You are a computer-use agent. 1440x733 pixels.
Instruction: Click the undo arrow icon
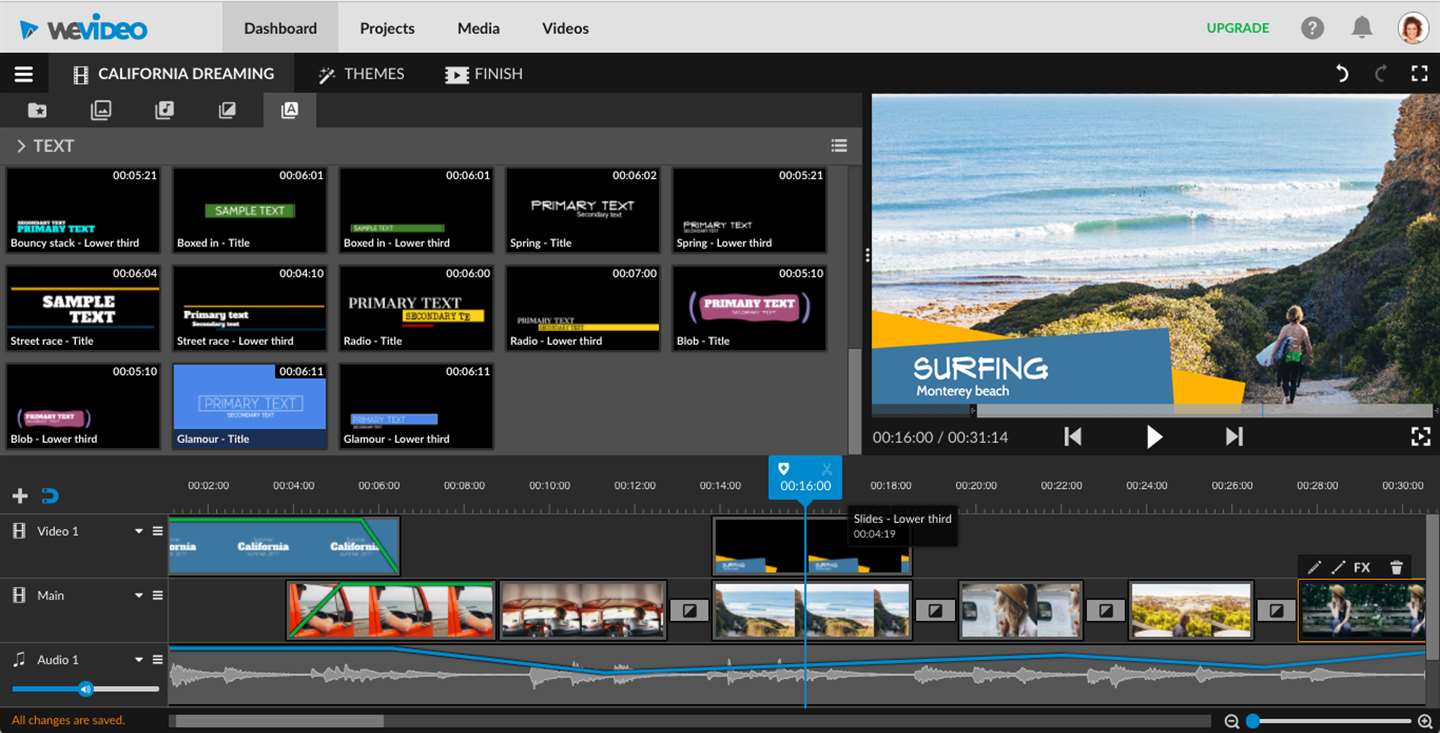point(1342,73)
